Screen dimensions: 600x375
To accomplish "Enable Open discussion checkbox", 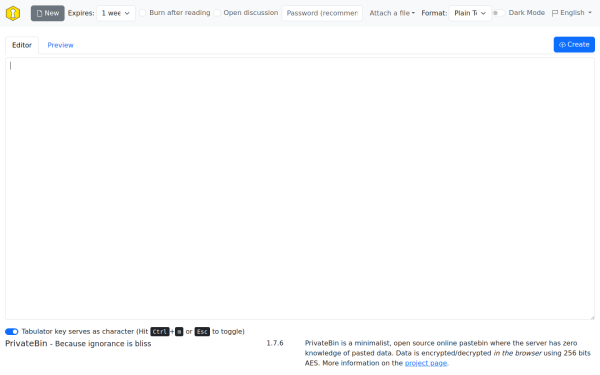I will (217, 13).
